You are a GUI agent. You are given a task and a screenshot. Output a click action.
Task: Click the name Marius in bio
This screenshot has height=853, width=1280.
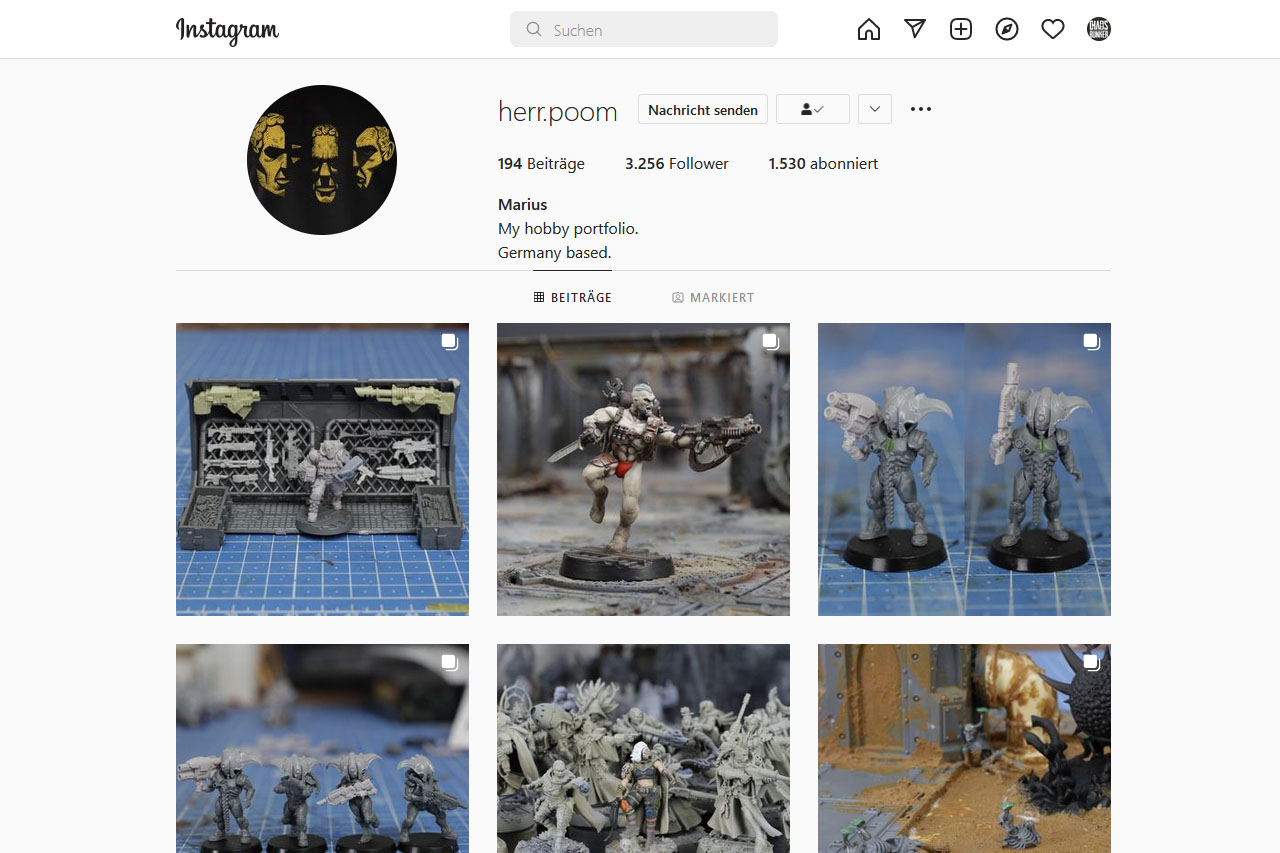tap(523, 204)
